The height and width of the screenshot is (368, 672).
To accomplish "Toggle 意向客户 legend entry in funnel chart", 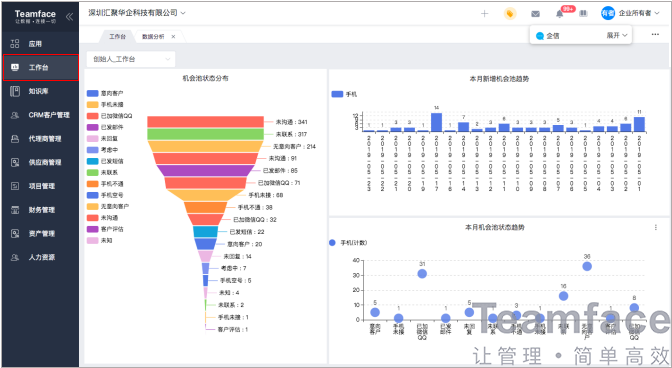I will [x=105, y=93].
